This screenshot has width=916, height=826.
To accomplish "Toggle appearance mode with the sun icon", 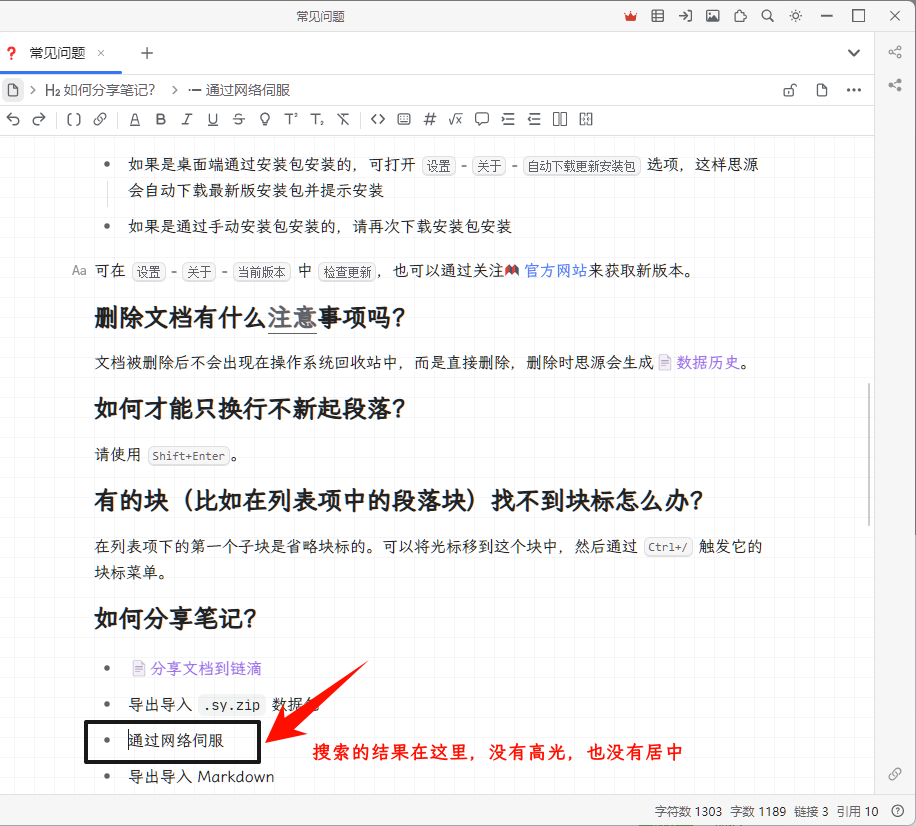I will click(796, 16).
